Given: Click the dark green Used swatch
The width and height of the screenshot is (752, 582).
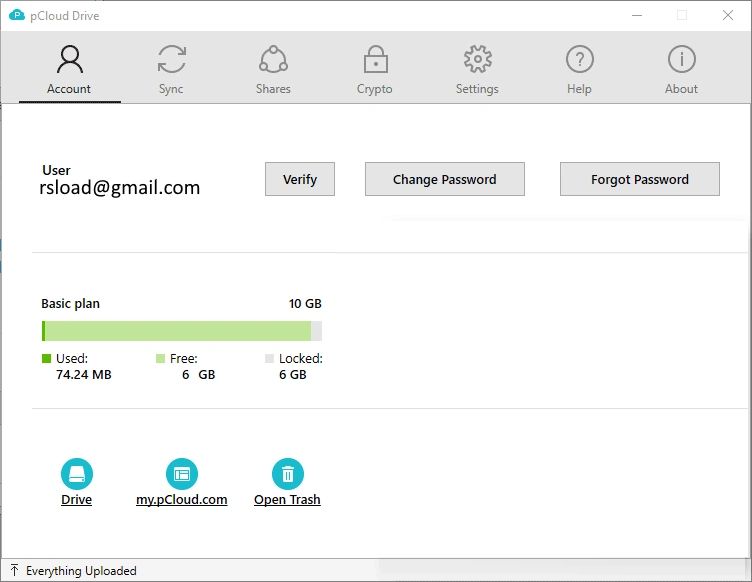Looking at the screenshot, I should (47, 359).
